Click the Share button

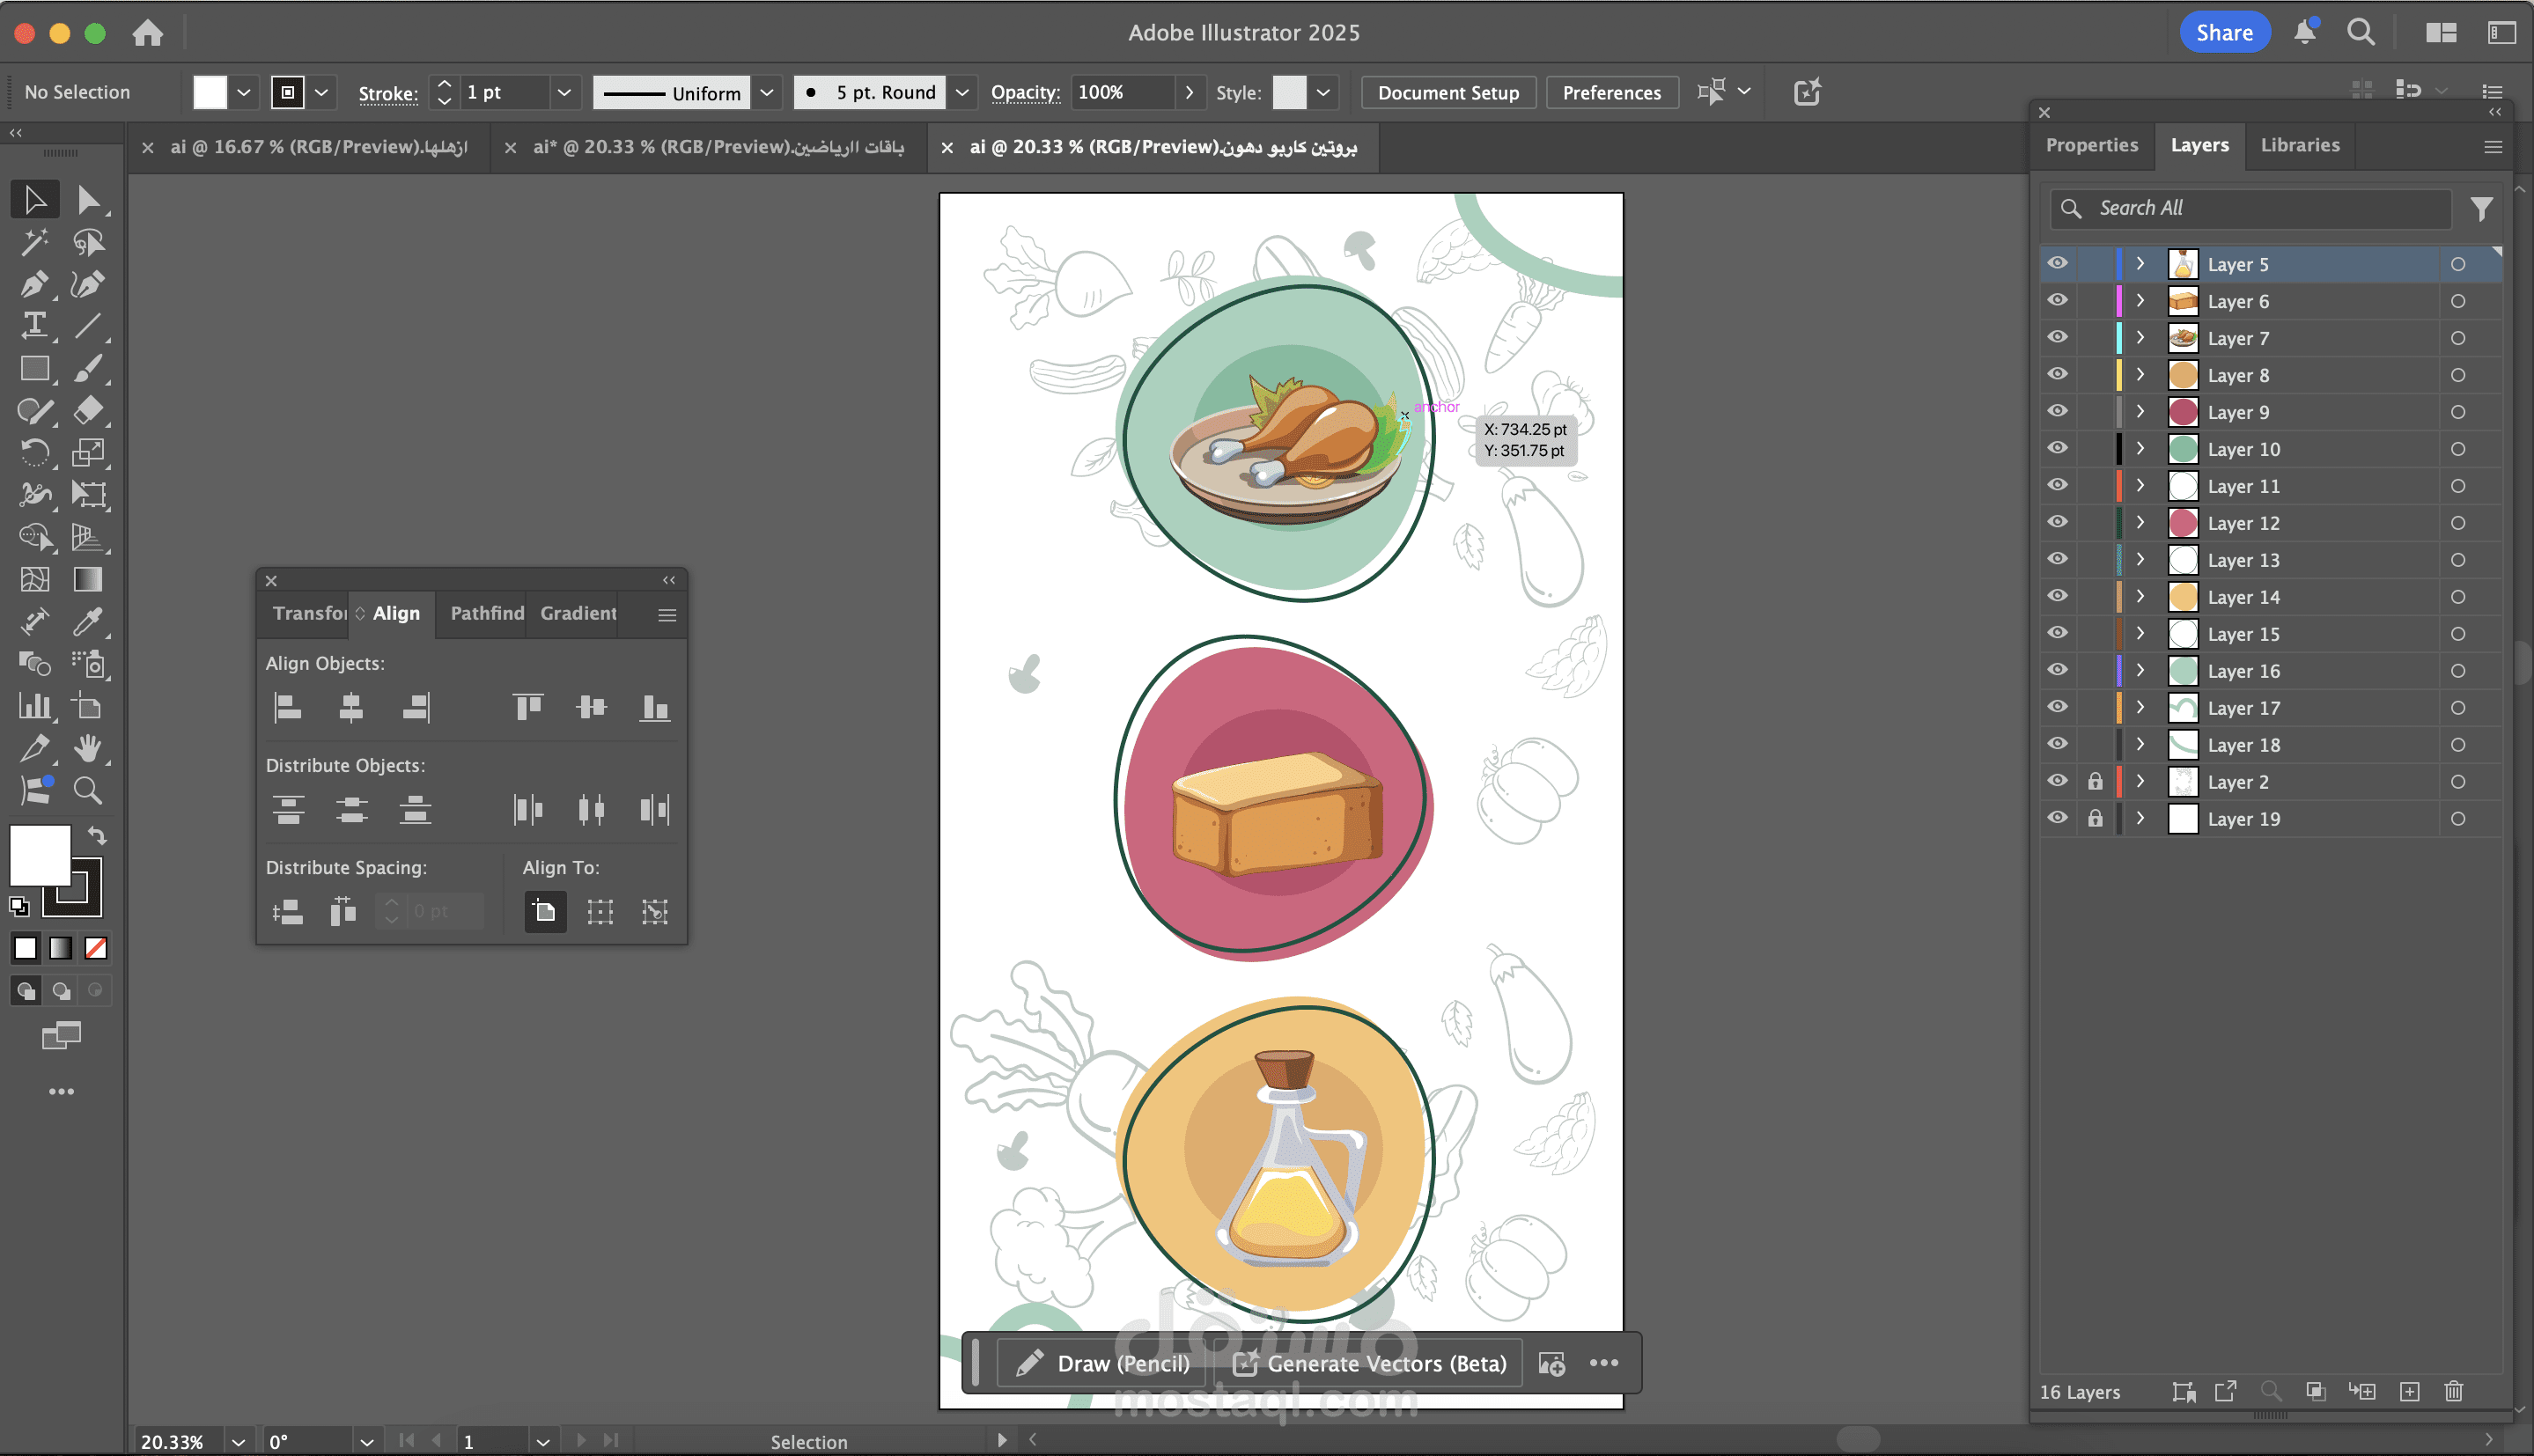pos(2224,33)
